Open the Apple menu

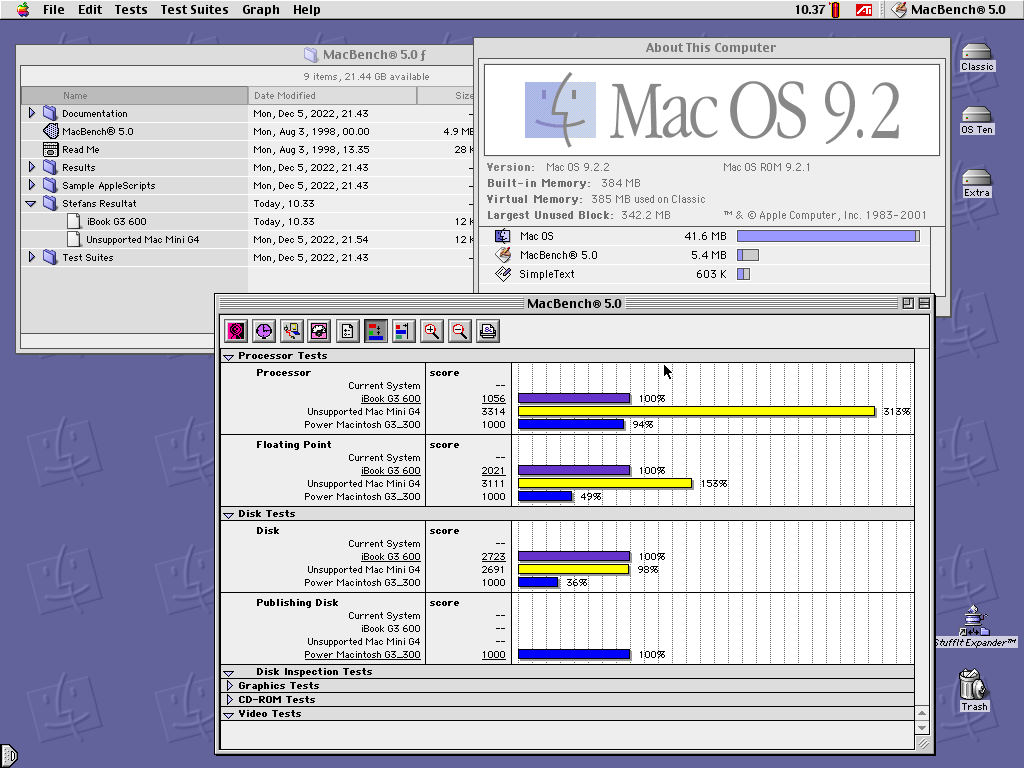click(x=23, y=9)
